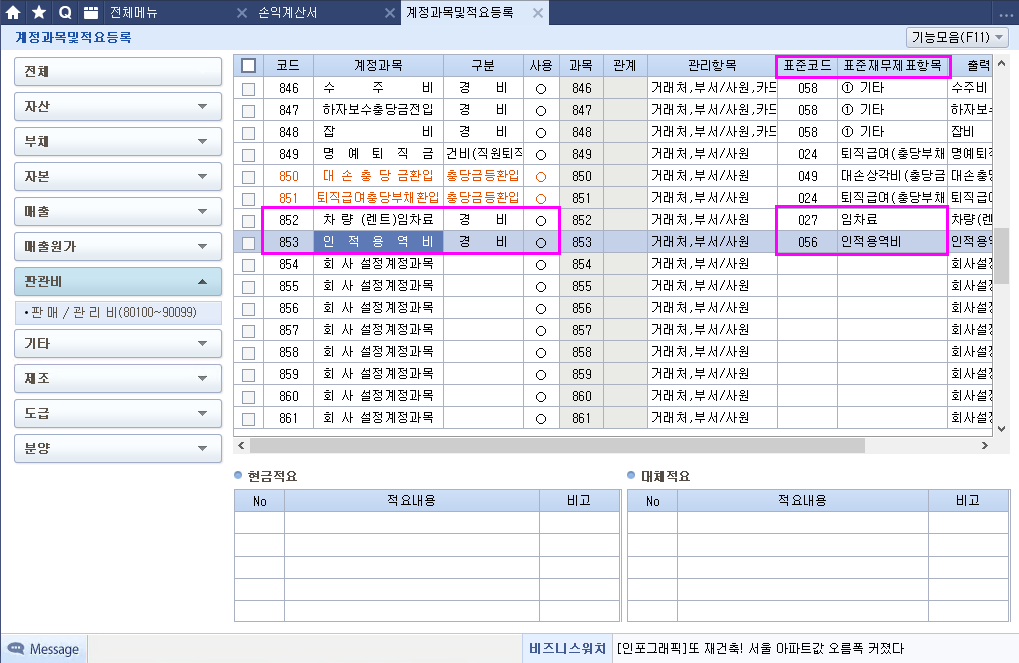This screenshot has width=1019, height=663.
Task: Expand the 도급 category
Action: [118, 413]
